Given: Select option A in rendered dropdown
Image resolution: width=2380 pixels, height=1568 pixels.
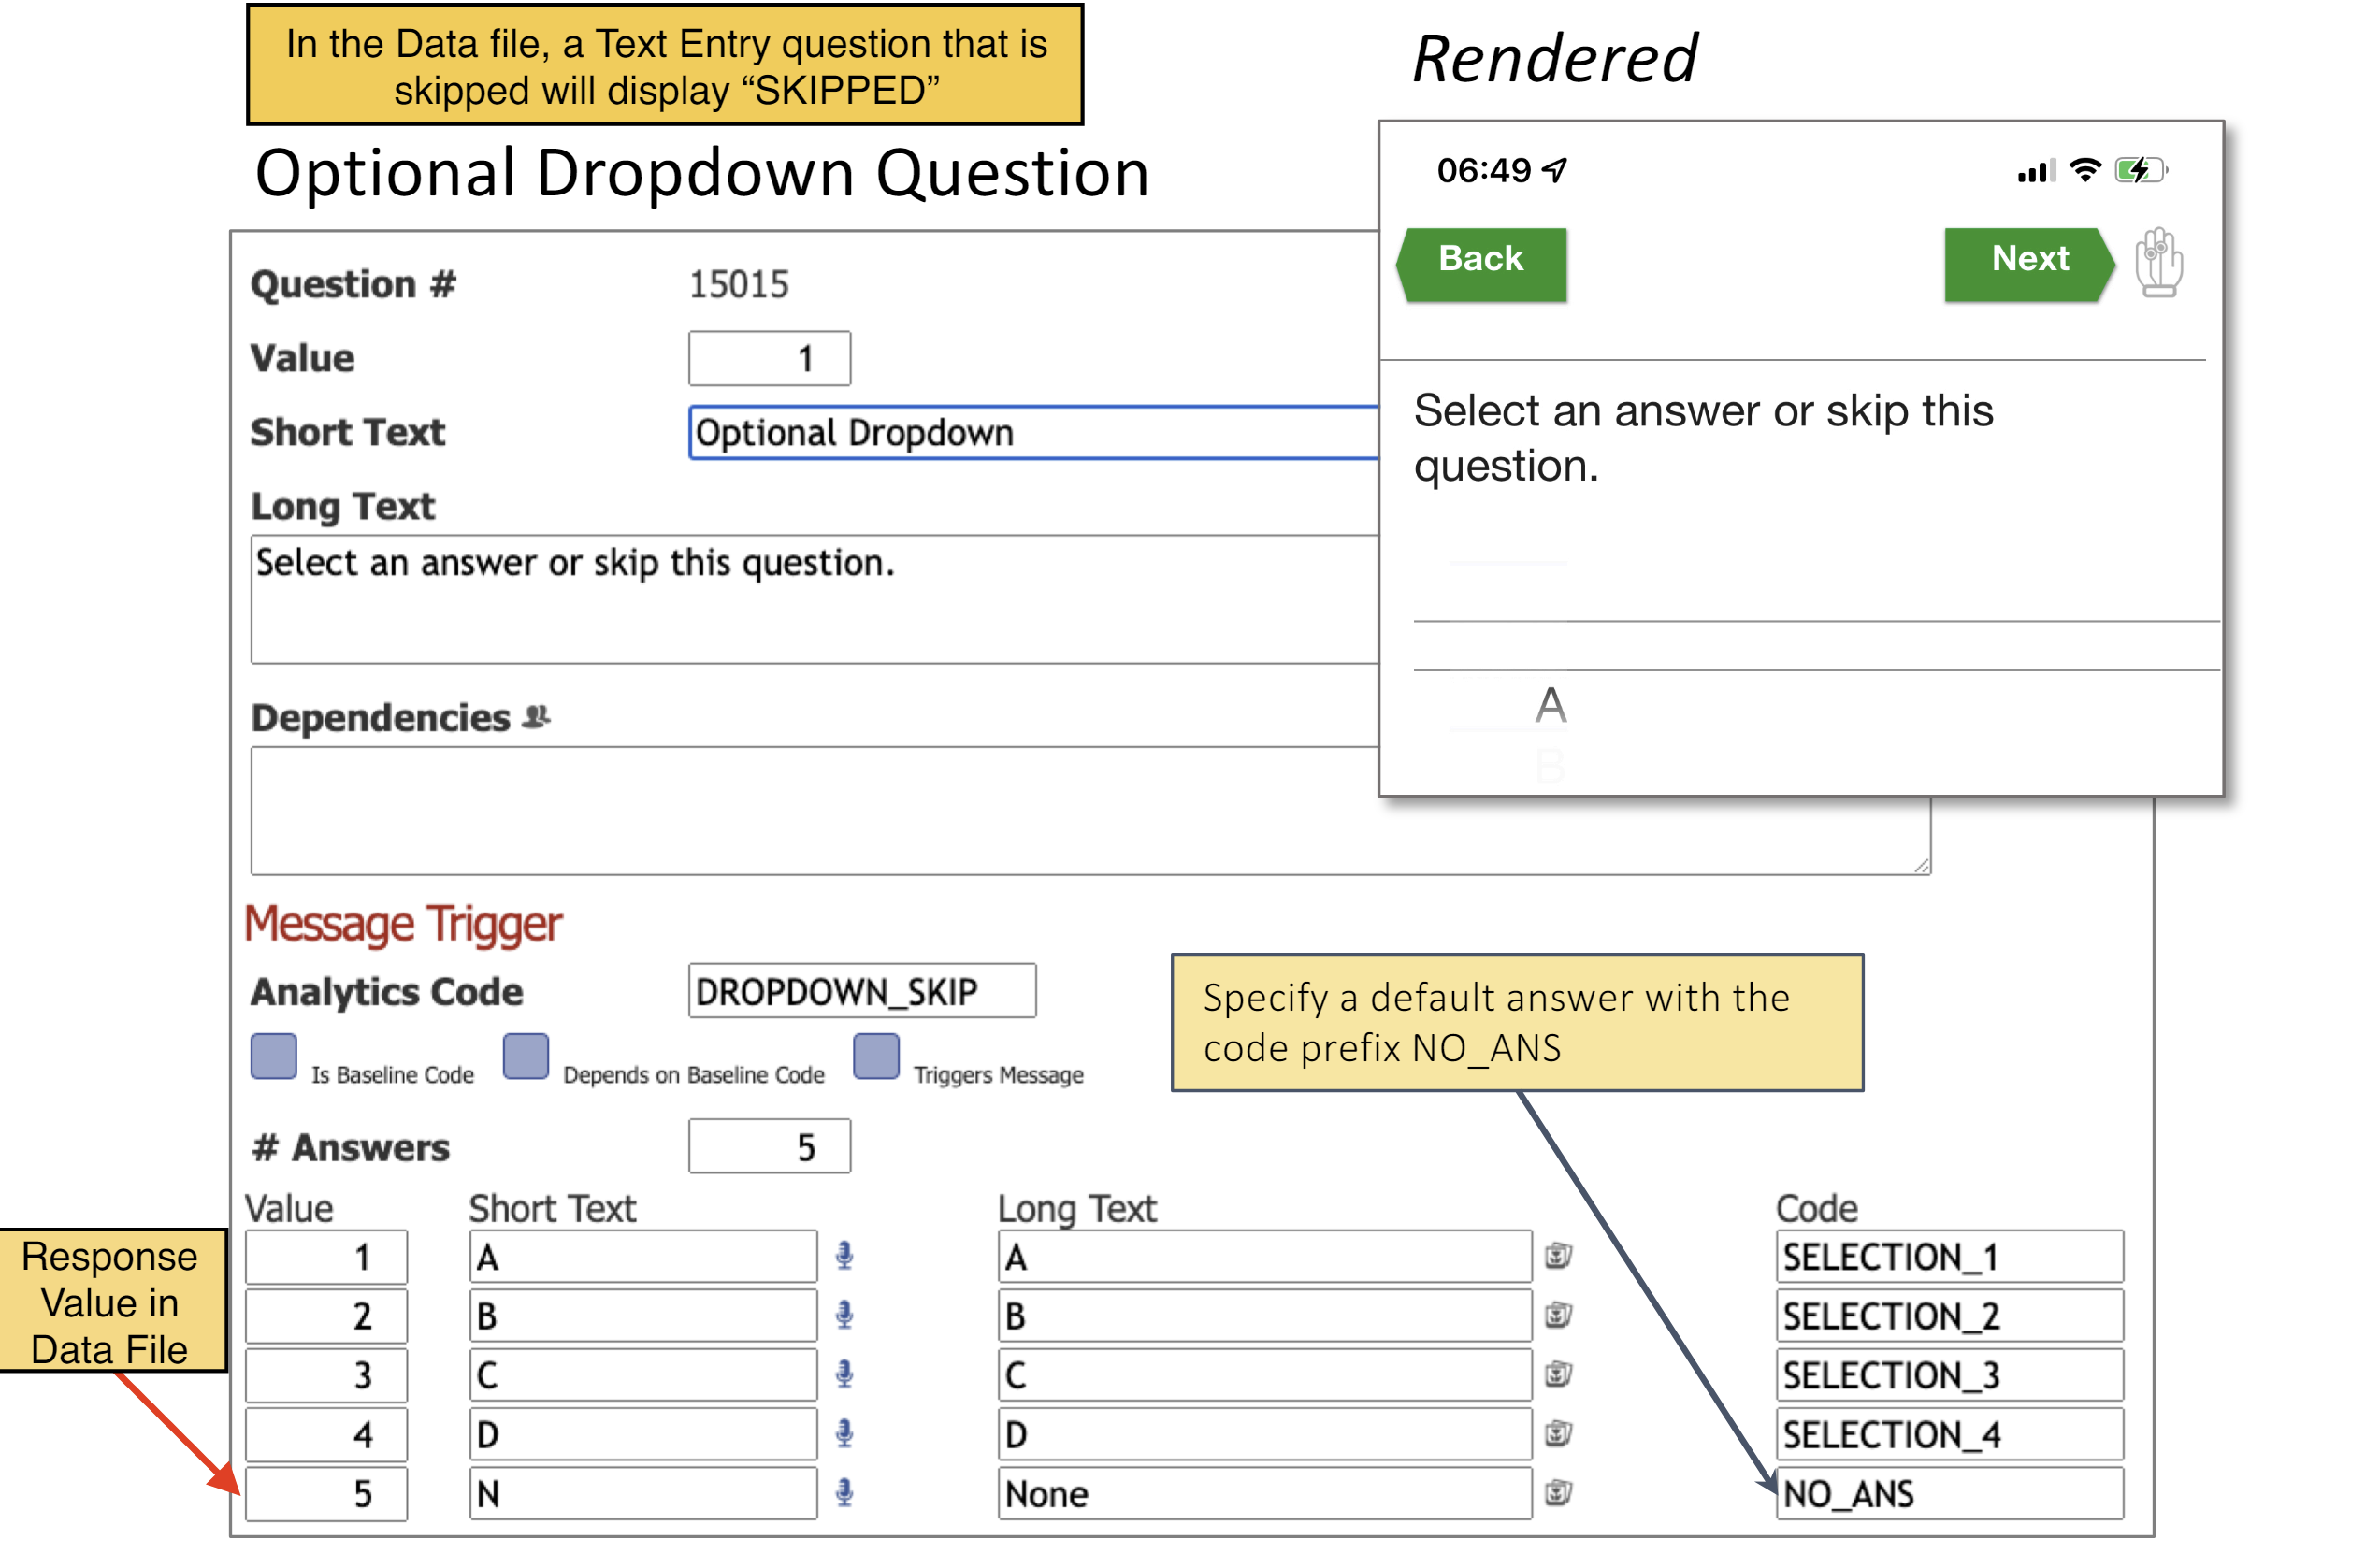Looking at the screenshot, I should pyautogui.click(x=1550, y=705).
